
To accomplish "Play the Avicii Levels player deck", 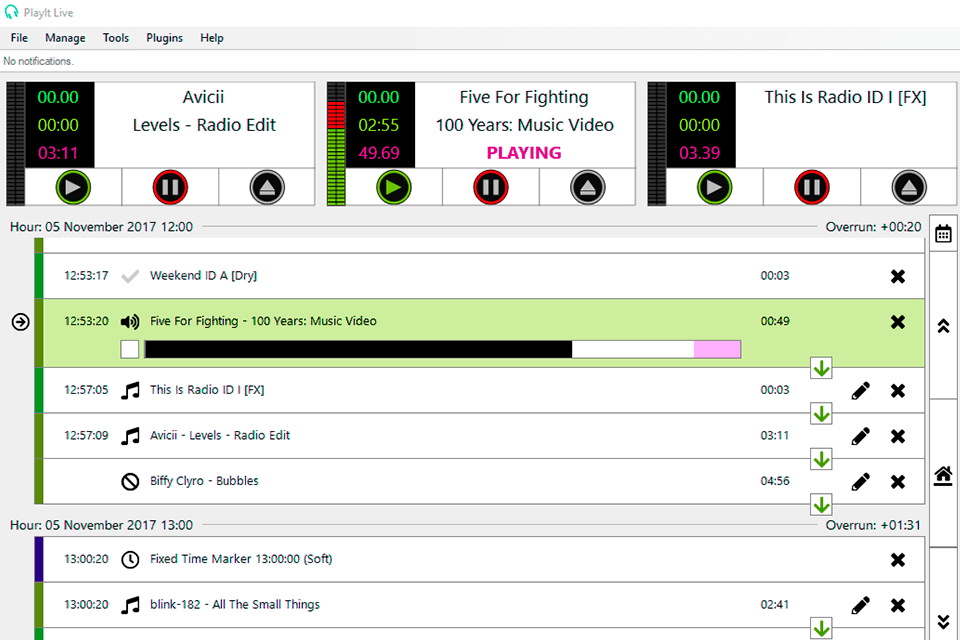I will (x=73, y=187).
